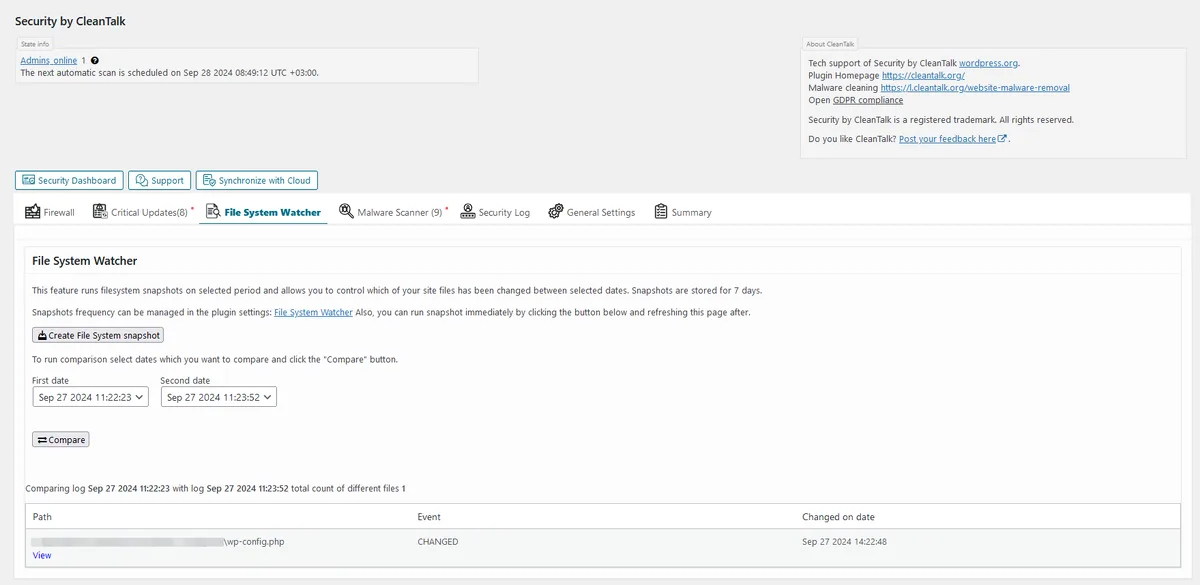Screen dimensions: 1200x585
Task: Click the Security Log person icon
Action: tap(467, 211)
